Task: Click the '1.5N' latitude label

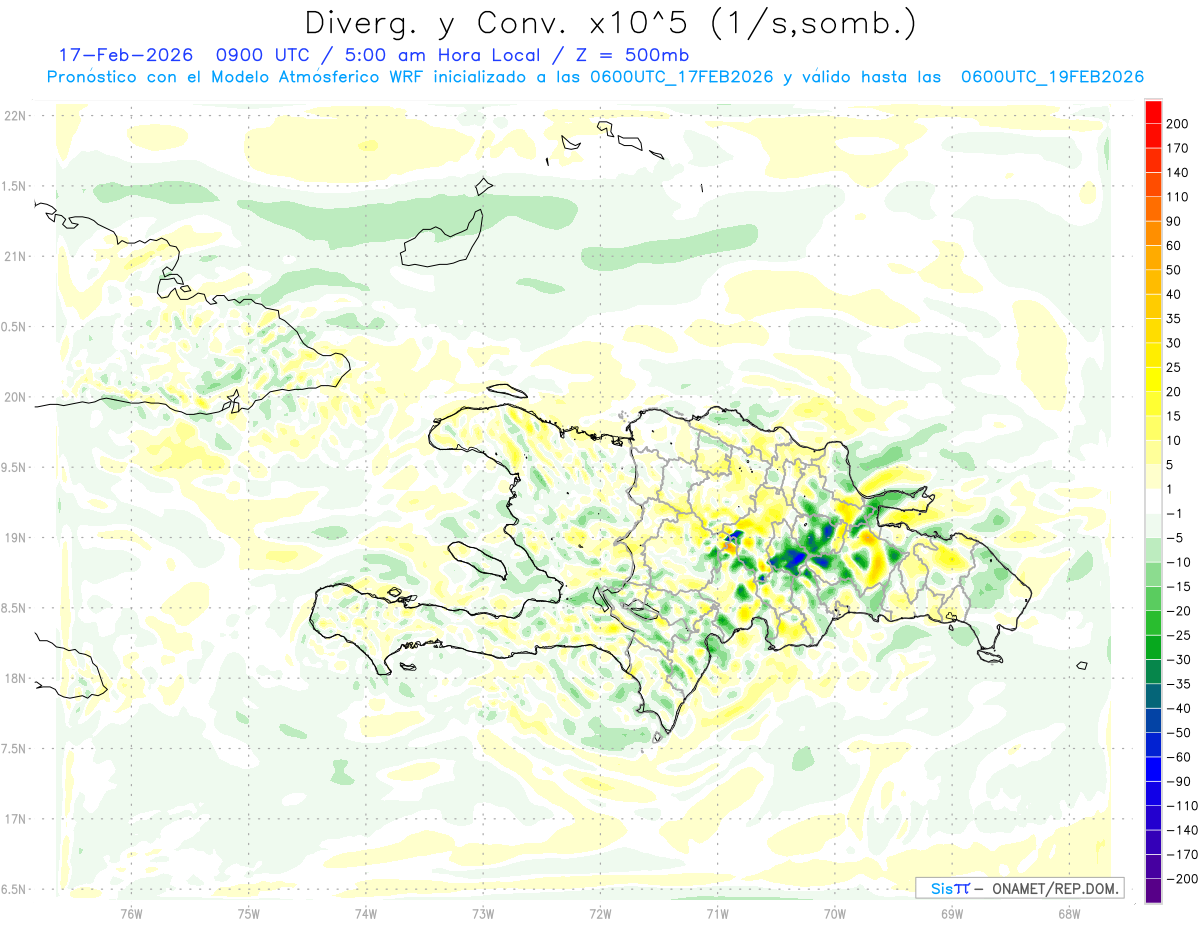Action: pyautogui.click(x=14, y=186)
